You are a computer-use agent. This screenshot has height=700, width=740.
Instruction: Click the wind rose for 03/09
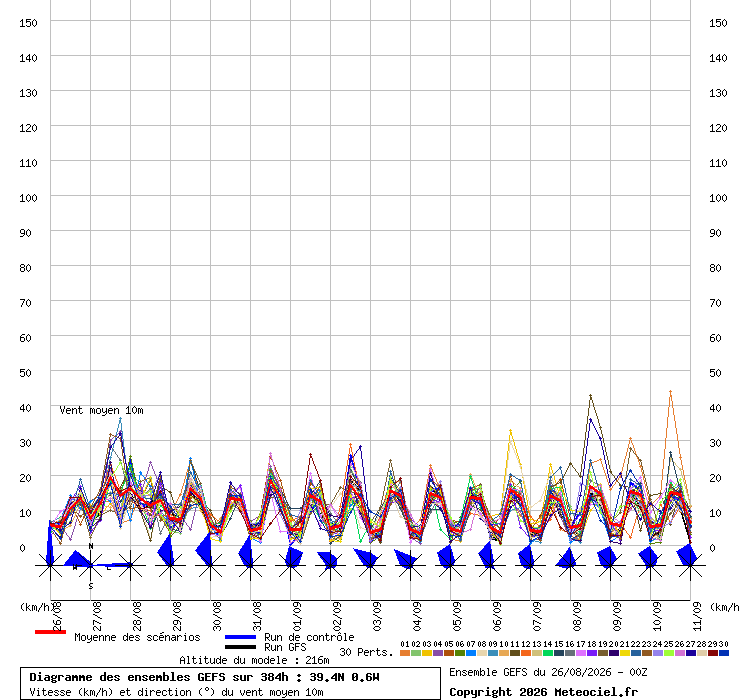(x=370, y=565)
